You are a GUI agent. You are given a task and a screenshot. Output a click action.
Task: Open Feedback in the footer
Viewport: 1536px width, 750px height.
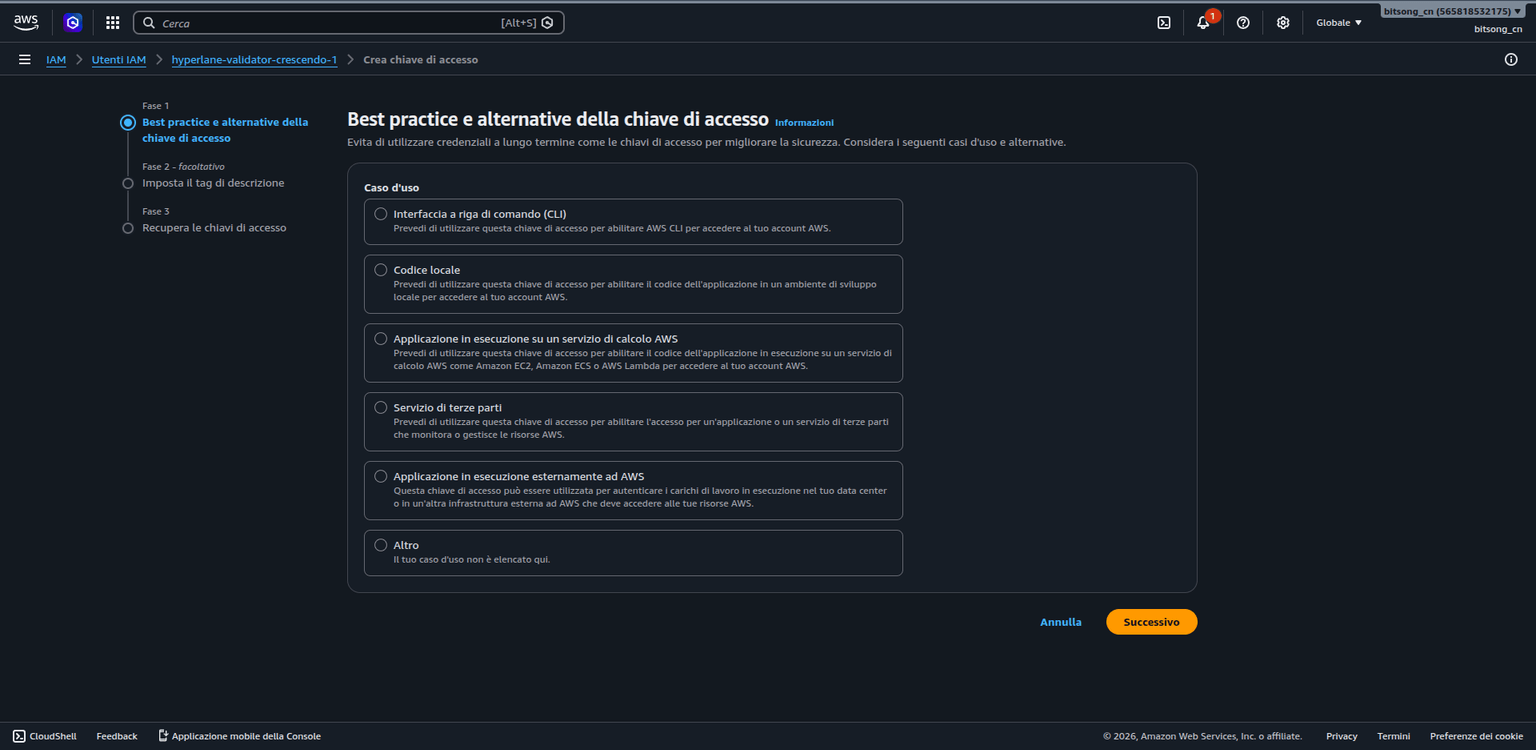tap(117, 736)
